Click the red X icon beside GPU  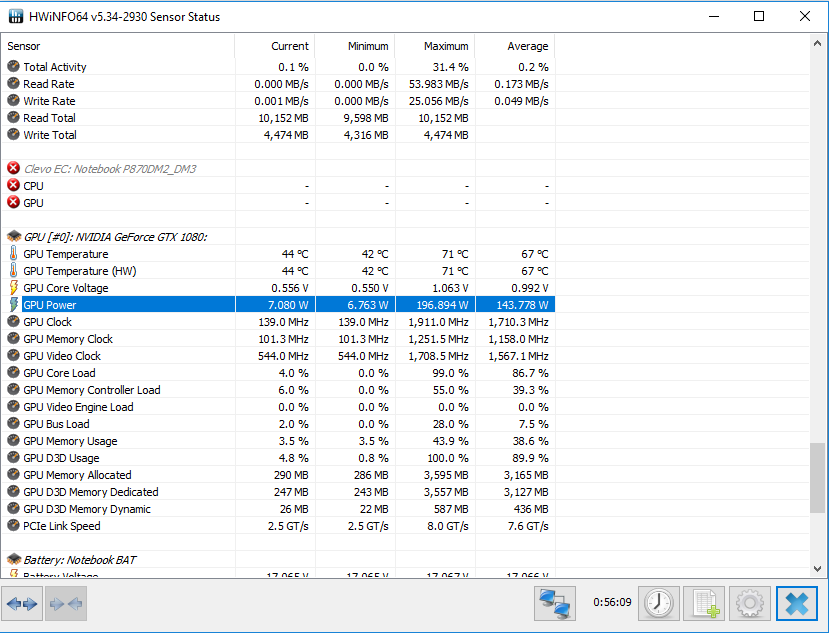click(13, 203)
